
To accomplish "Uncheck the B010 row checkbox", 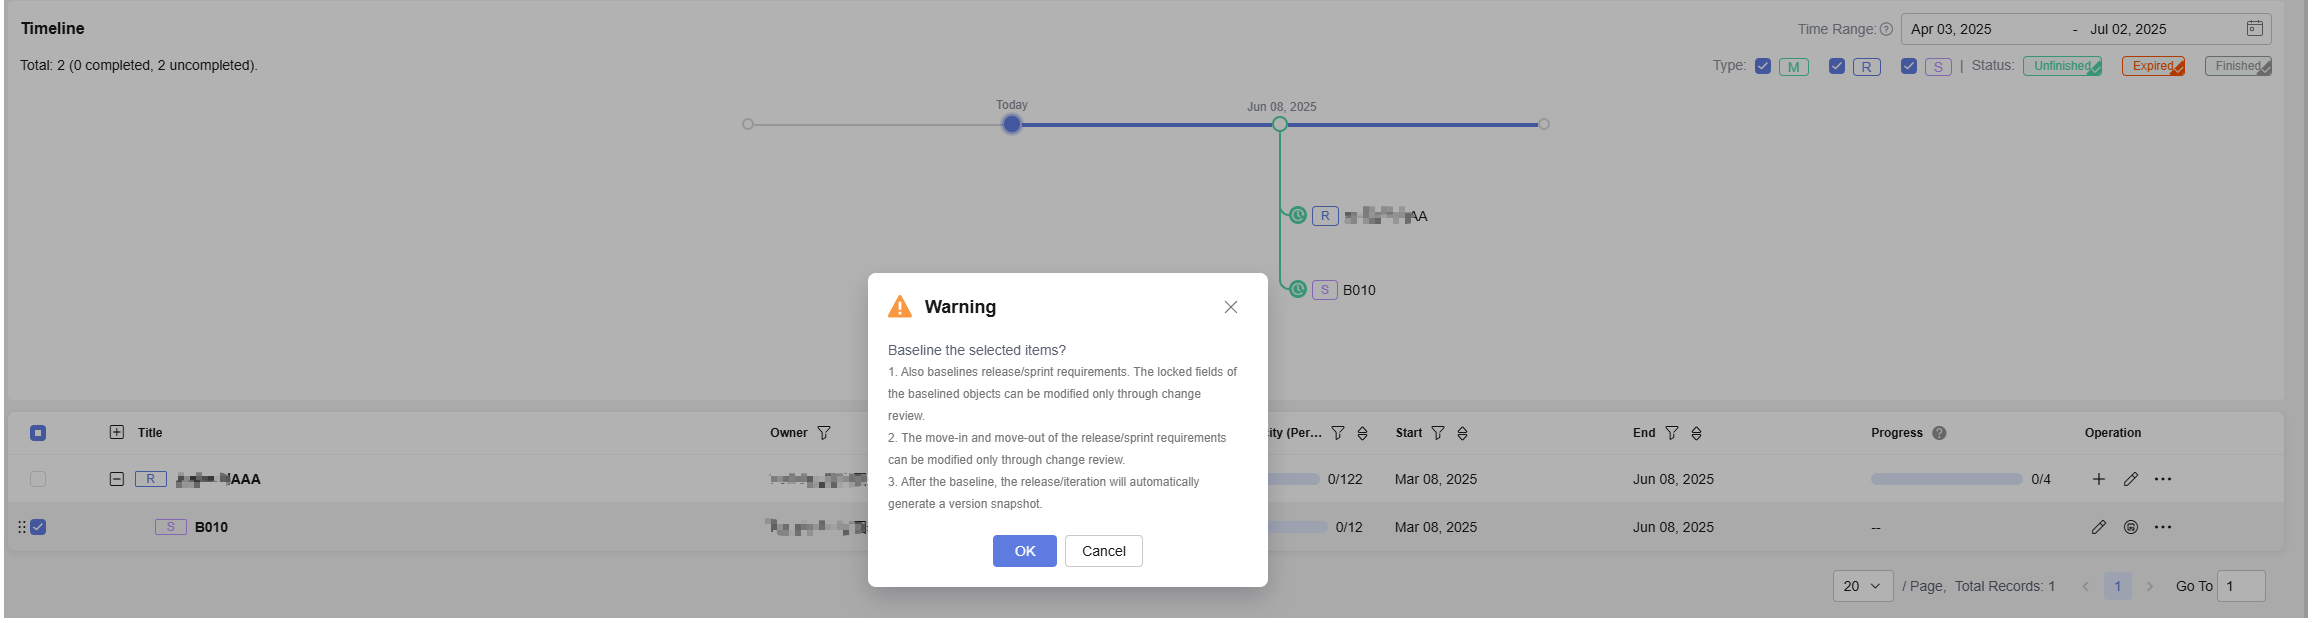I will point(38,527).
